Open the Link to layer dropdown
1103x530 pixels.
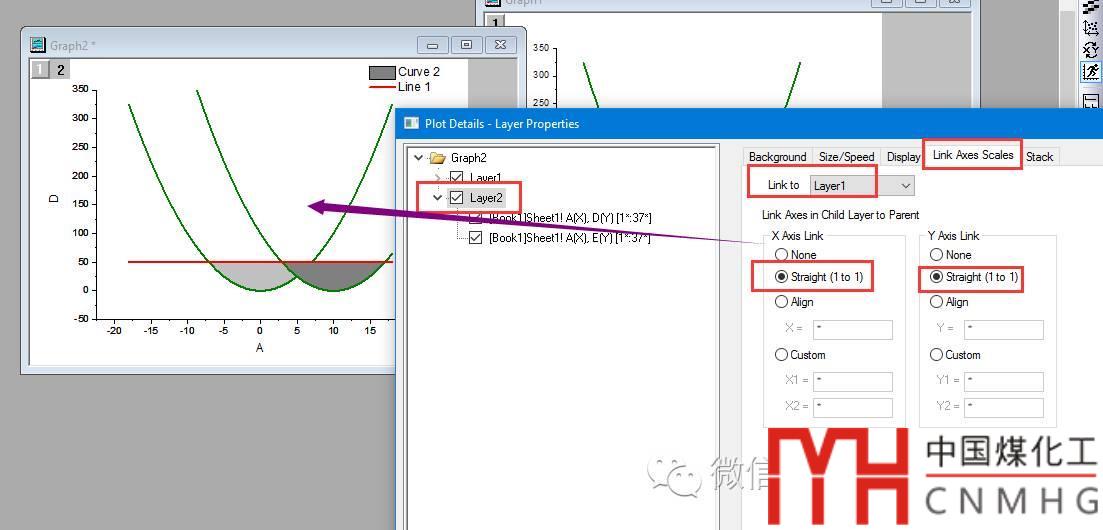862,186
